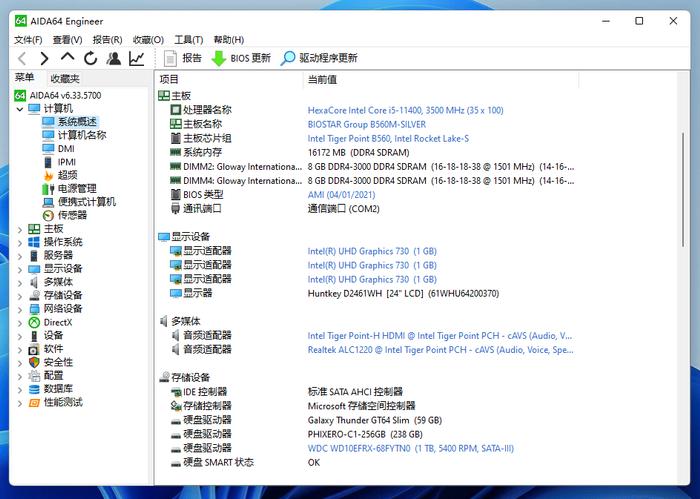Select the 设备 tree item
Screen dimensions: 700x499
pyautogui.click(x=53, y=336)
